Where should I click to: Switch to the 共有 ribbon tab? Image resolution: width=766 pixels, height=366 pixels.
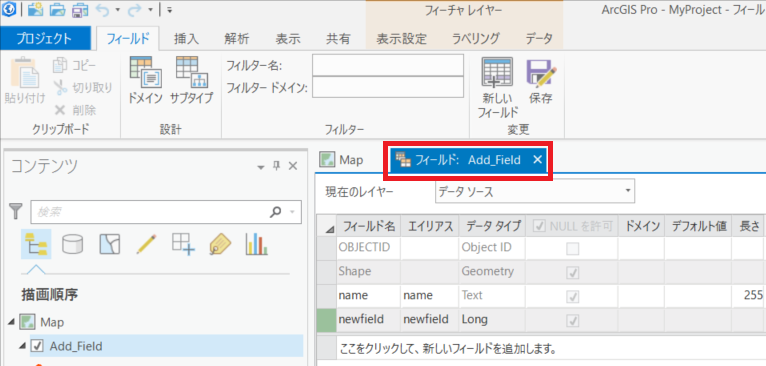338,39
